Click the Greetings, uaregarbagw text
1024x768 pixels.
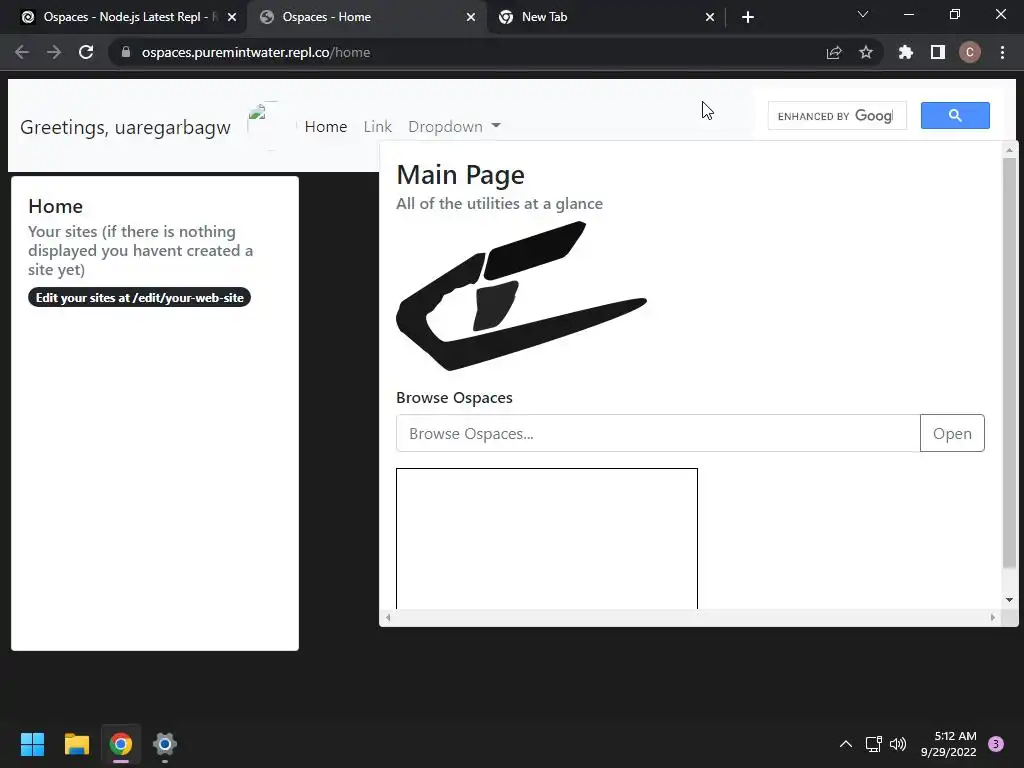(x=125, y=127)
